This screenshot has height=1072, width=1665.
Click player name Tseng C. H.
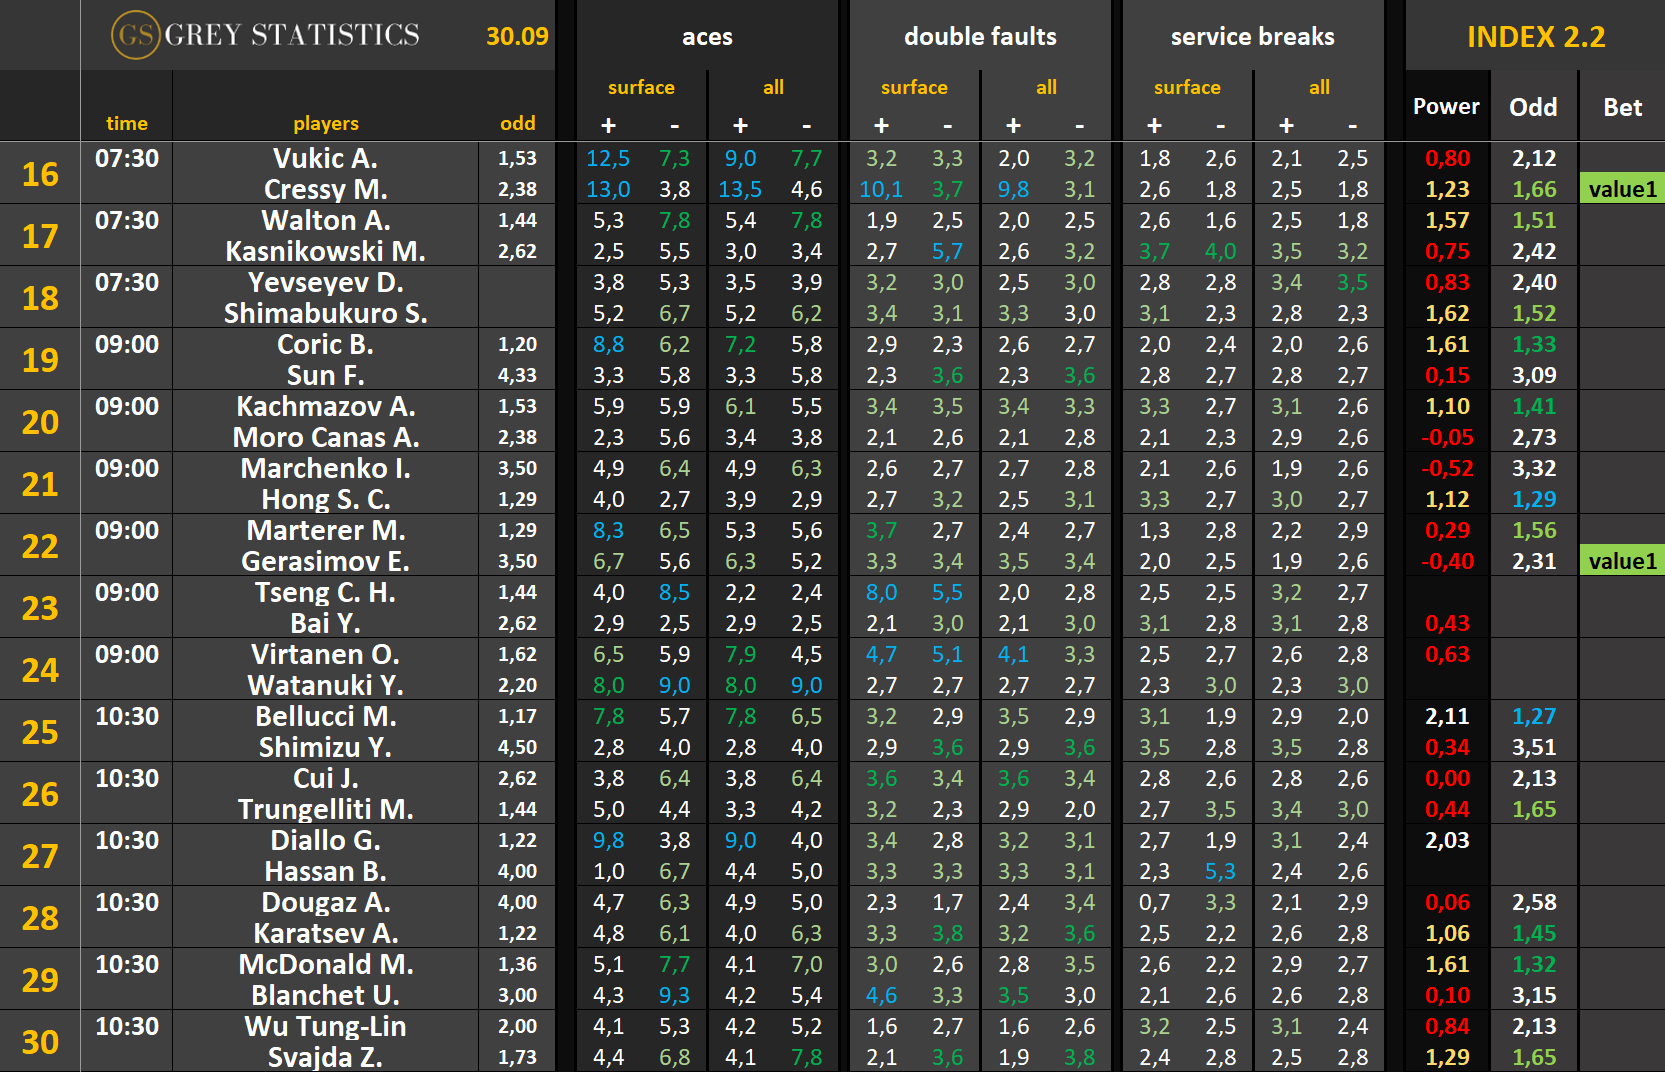[x=326, y=592]
